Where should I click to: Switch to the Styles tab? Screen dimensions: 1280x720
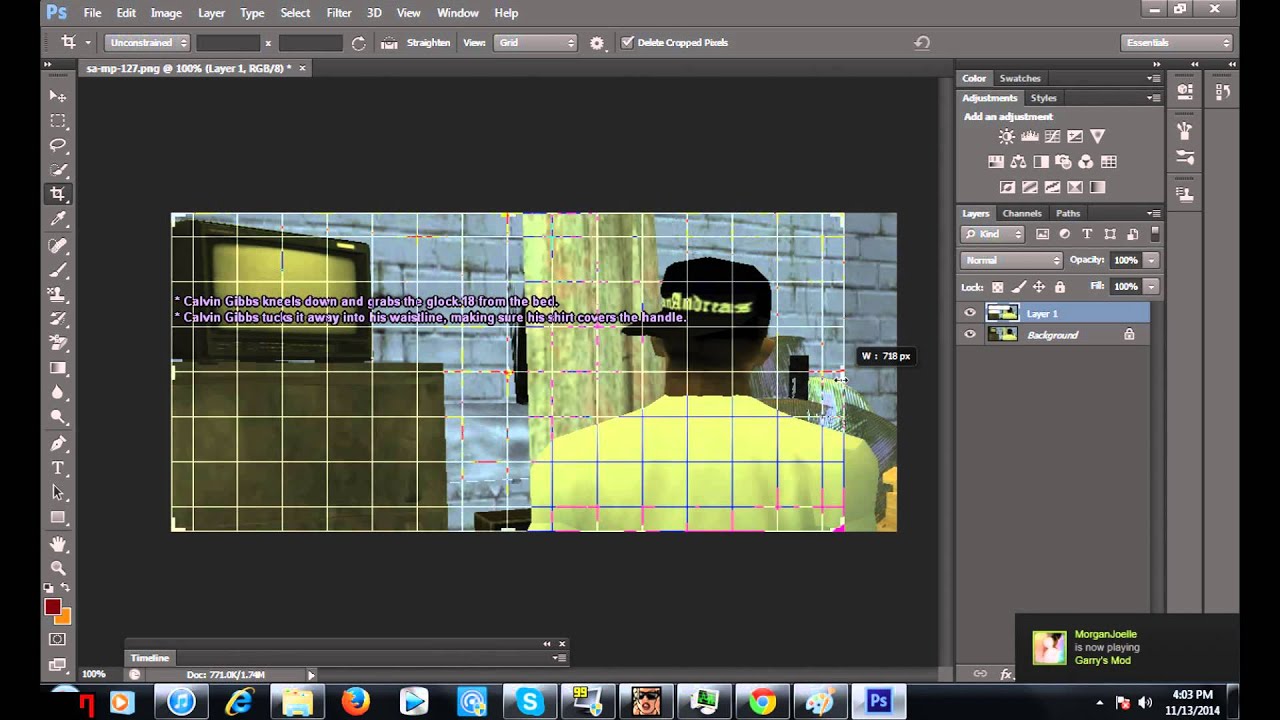click(x=1044, y=98)
